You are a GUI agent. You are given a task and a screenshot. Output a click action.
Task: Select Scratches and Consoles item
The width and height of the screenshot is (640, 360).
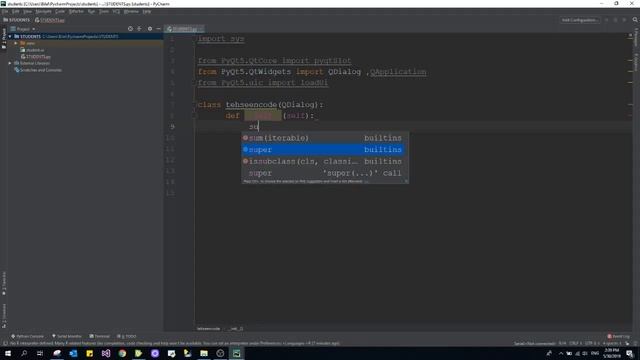[38, 70]
